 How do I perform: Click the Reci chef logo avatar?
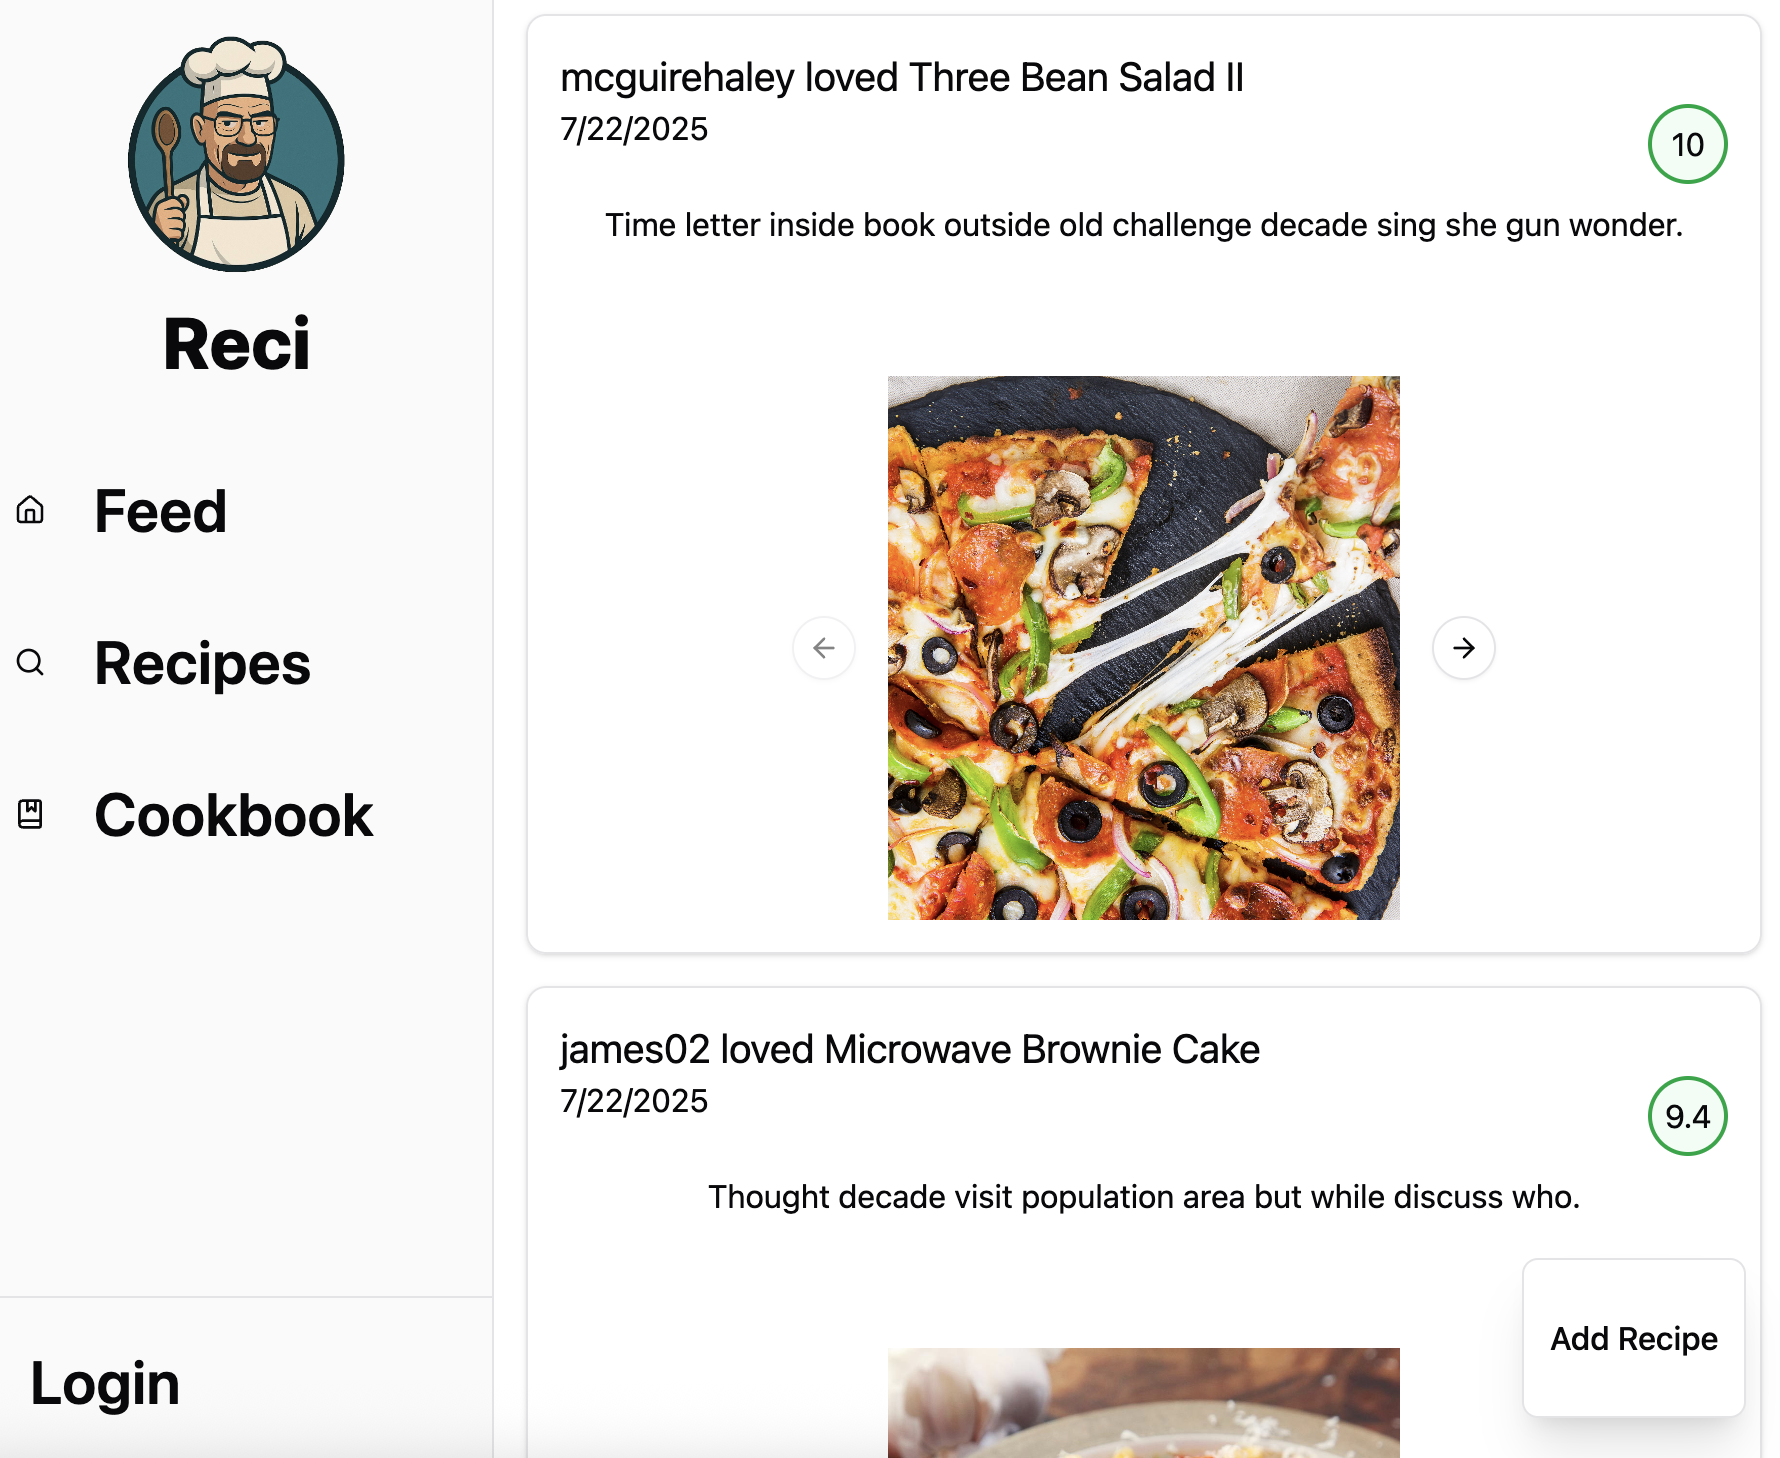pos(236,155)
